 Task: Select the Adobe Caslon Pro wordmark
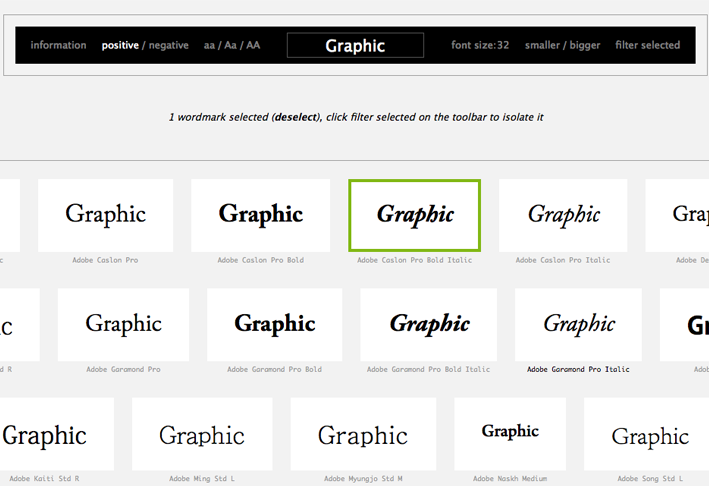click(x=105, y=215)
